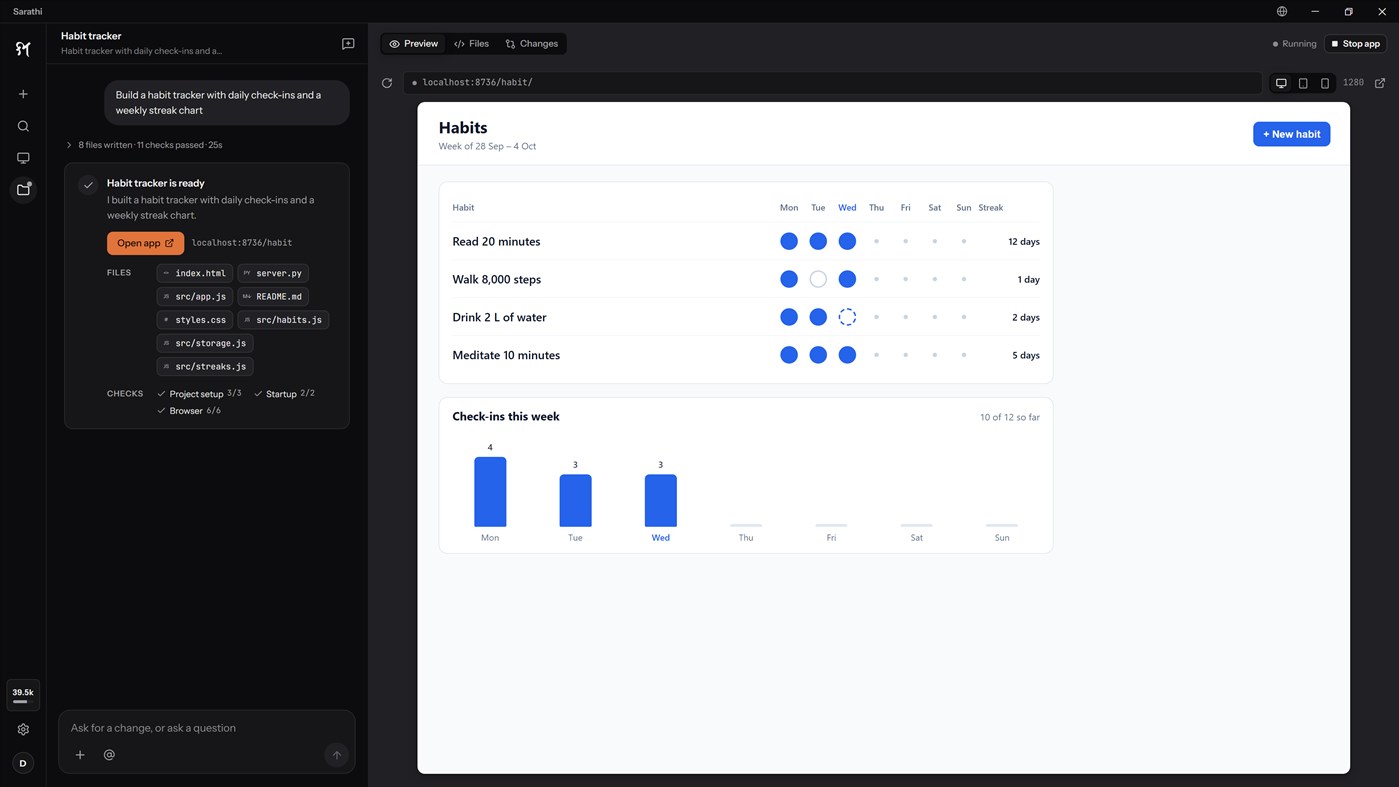The image size is (1399, 787).
Task: Click the New habit button
Action: click(1291, 134)
